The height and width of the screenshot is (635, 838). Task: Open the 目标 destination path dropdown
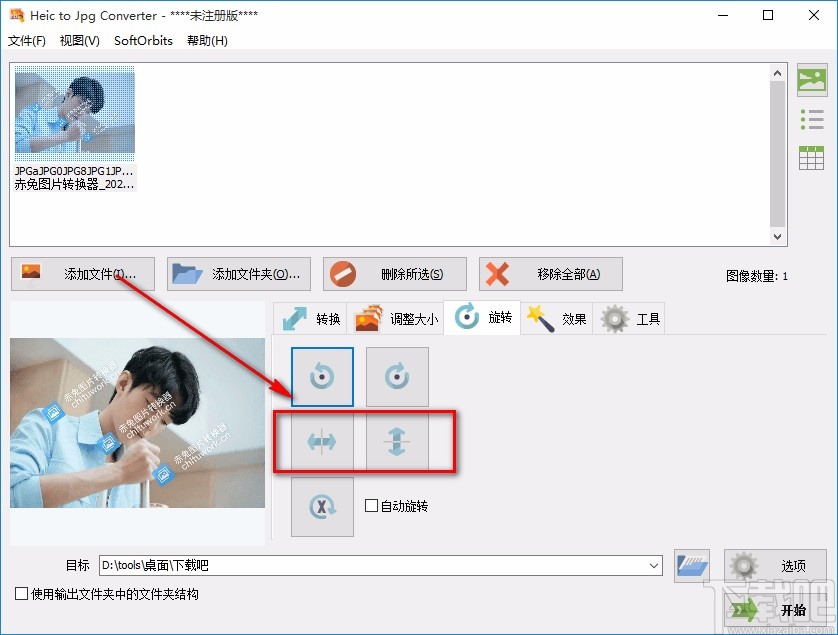coord(654,565)
